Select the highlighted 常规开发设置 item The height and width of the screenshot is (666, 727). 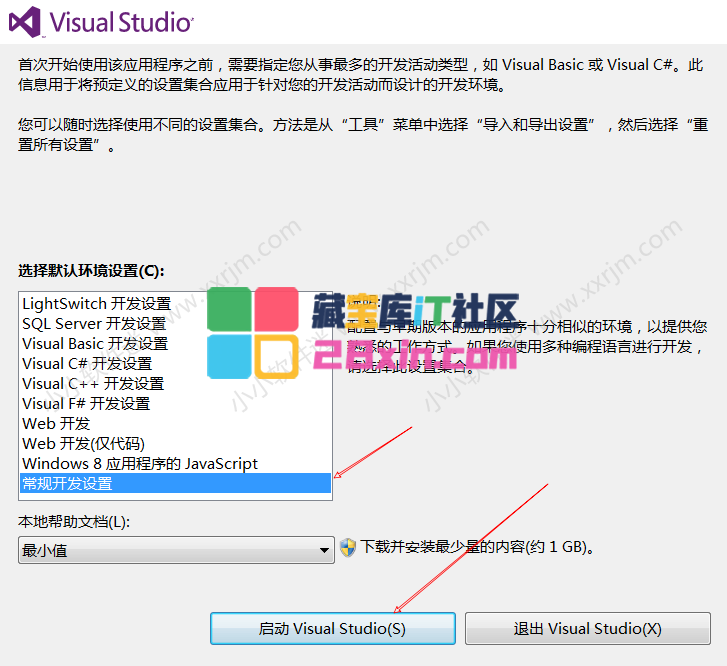click(175, 483)
